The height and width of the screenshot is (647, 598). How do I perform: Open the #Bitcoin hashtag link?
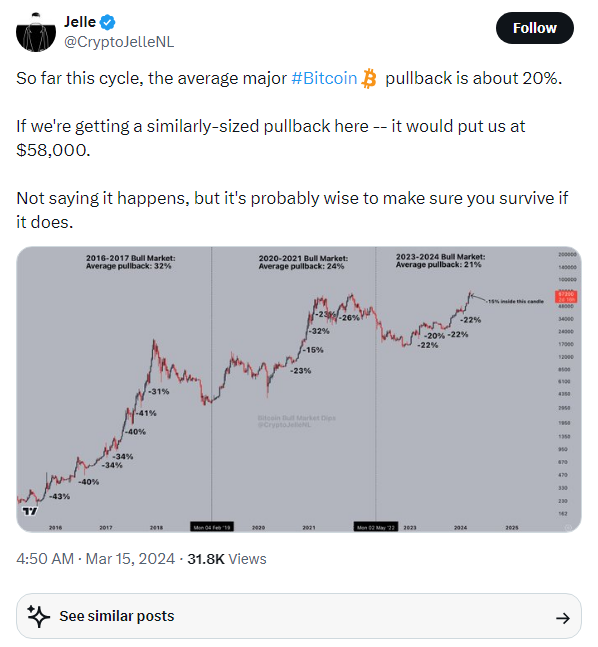pyautogui.click(x=324, y=78)
